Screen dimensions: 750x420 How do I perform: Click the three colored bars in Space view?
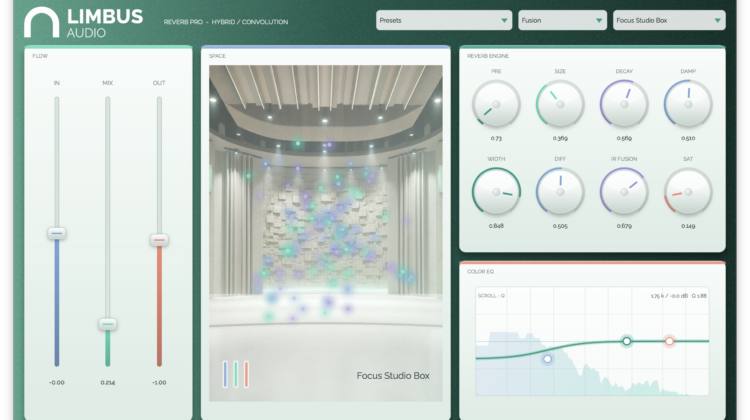(236, 374)
